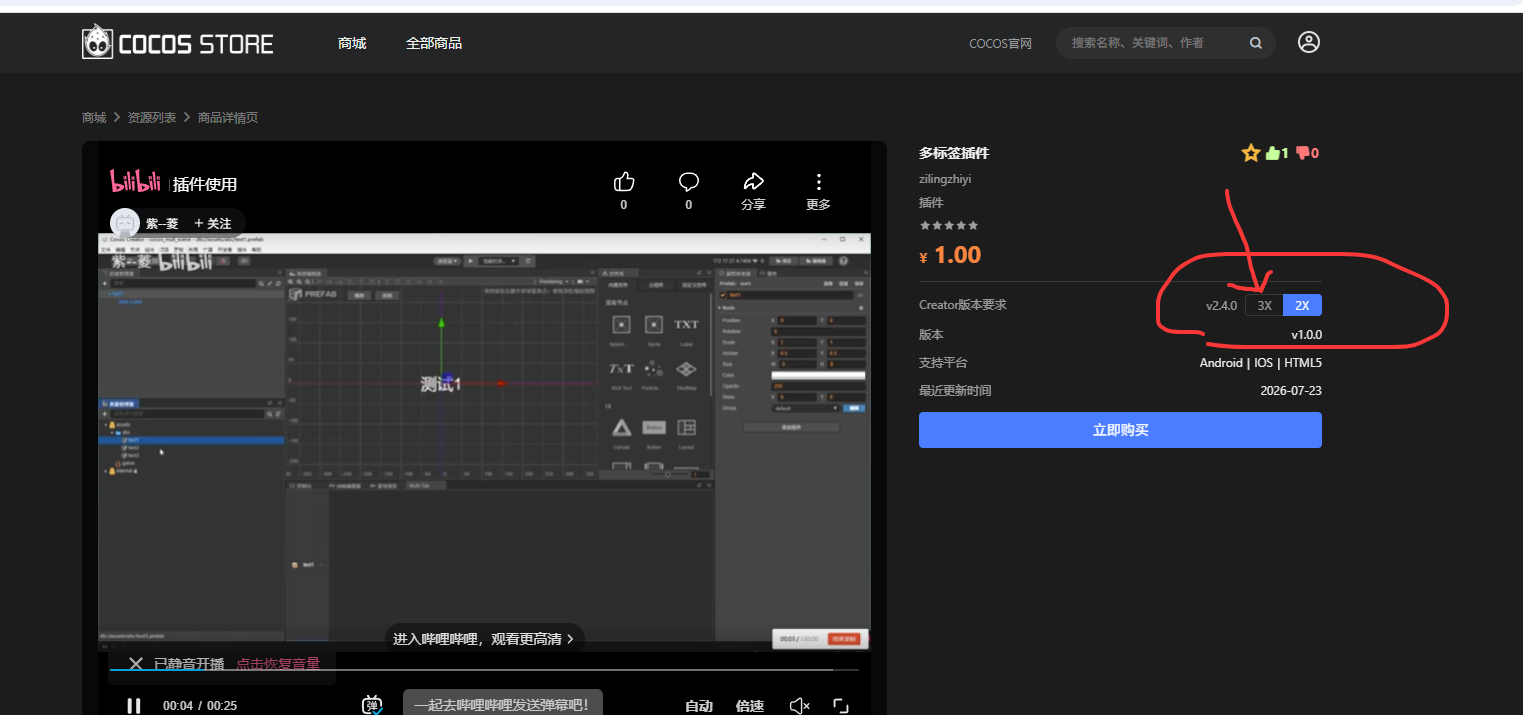
Task: Enter fullscreen video mode
Action: (841, 706)
